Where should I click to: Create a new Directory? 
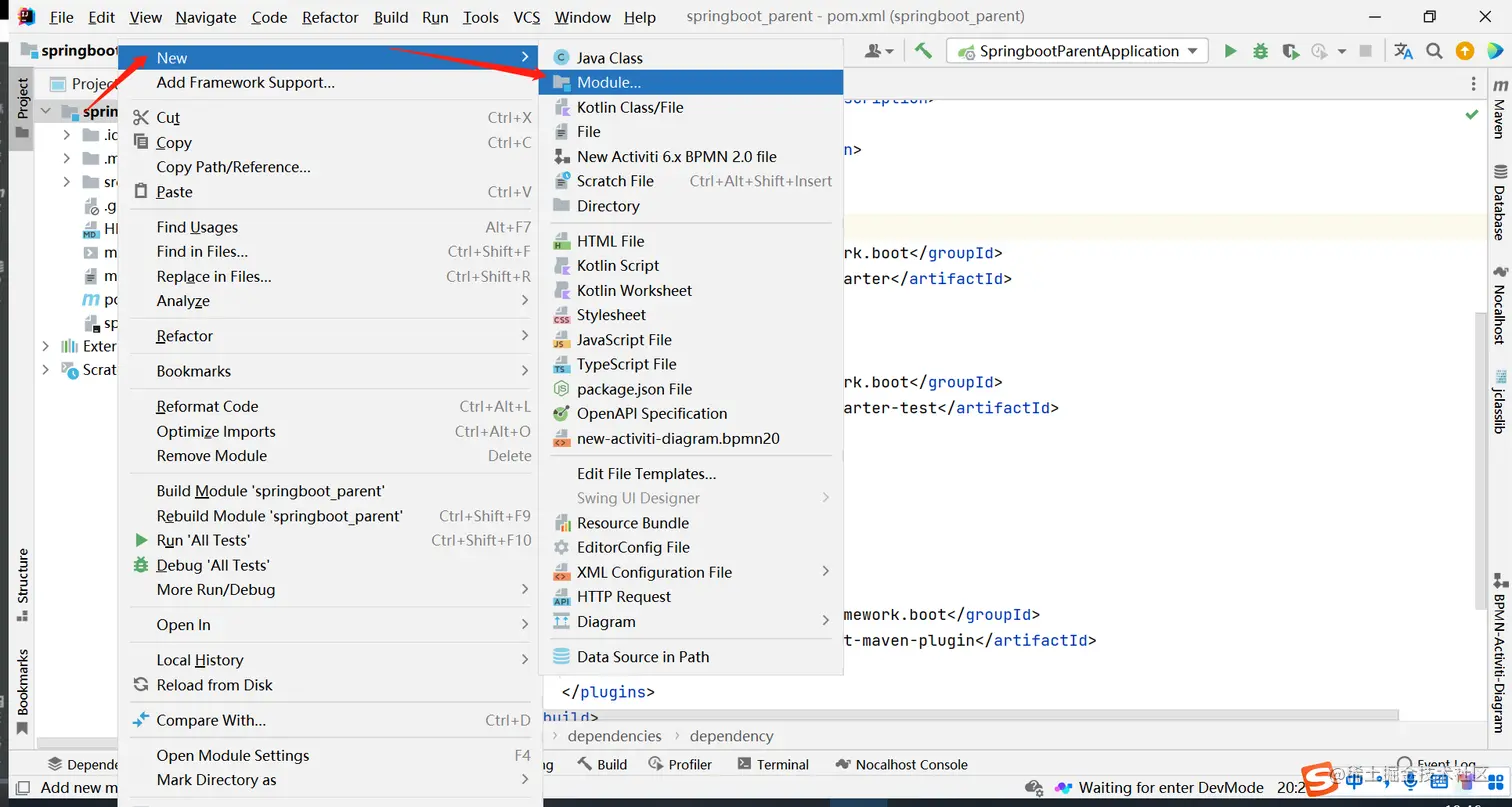click(691, 206)
